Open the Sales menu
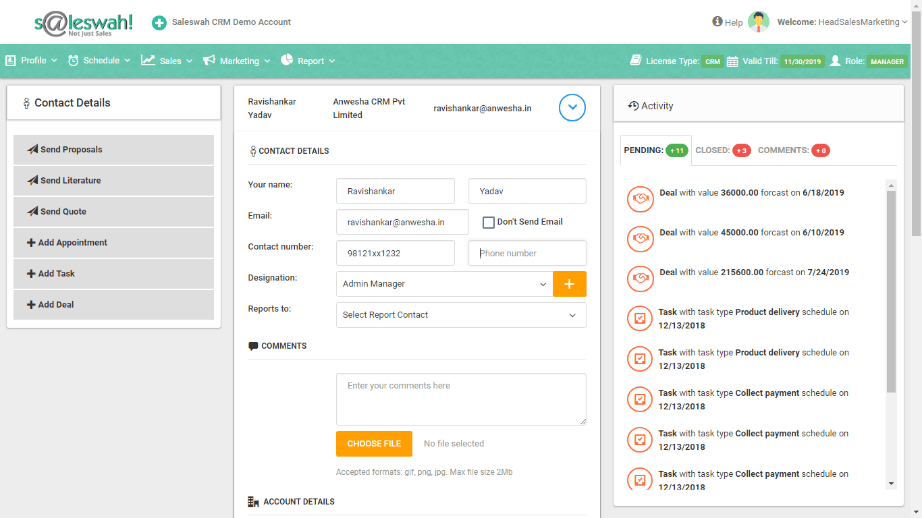This screenshot has width=922, height=518. coord(167,61)
